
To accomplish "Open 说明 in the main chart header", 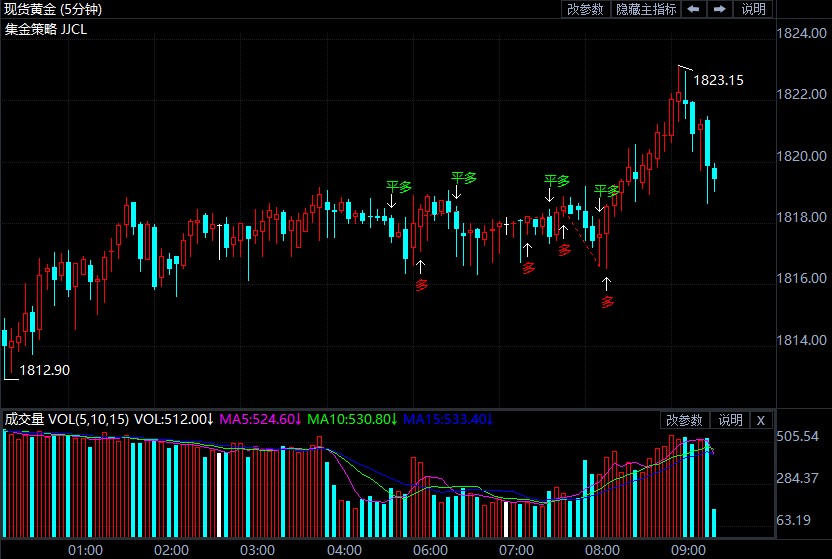I will 753,9.
